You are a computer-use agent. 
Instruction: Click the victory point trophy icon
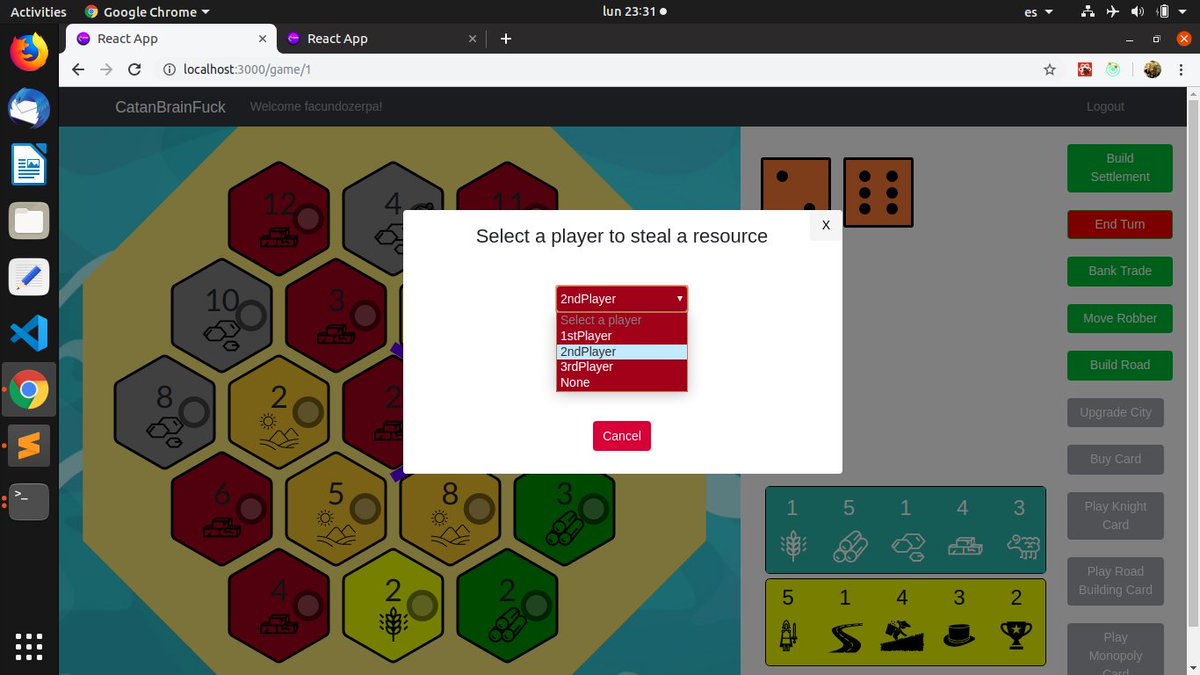point(1017,635)
